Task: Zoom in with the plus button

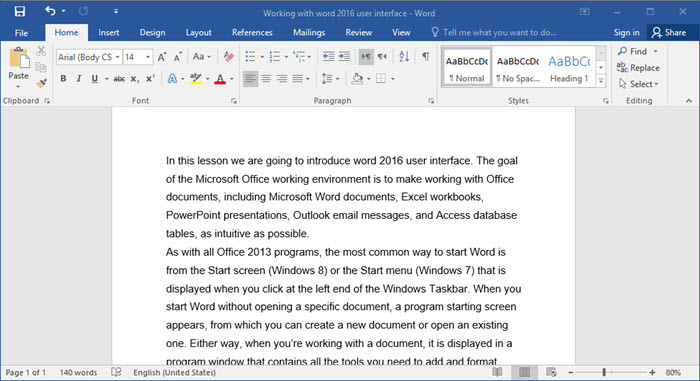Action: click(652, 372)
